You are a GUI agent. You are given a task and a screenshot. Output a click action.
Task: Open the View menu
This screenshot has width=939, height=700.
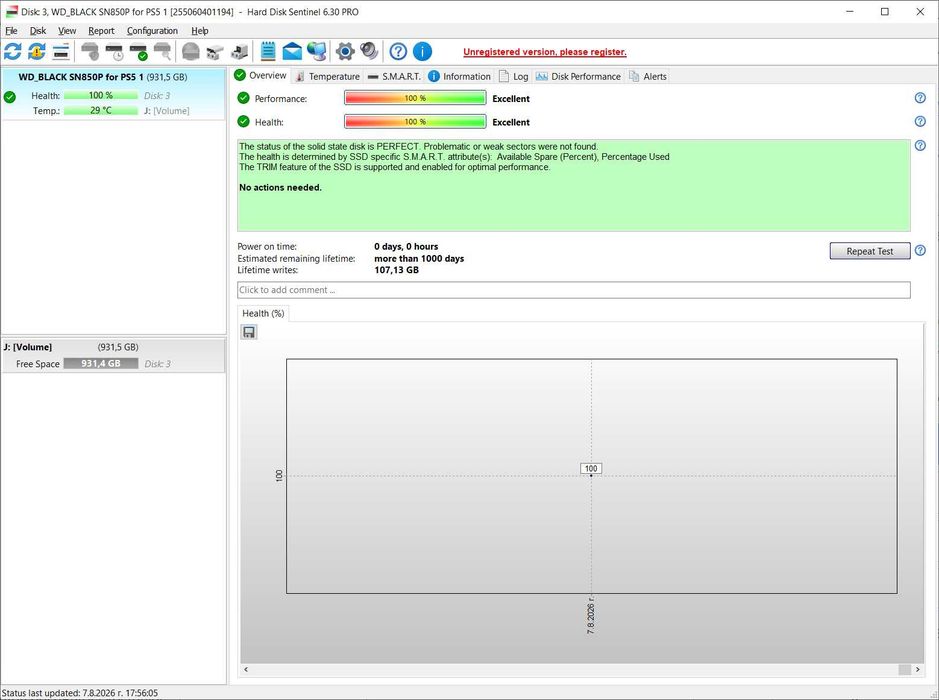point(67,31)
